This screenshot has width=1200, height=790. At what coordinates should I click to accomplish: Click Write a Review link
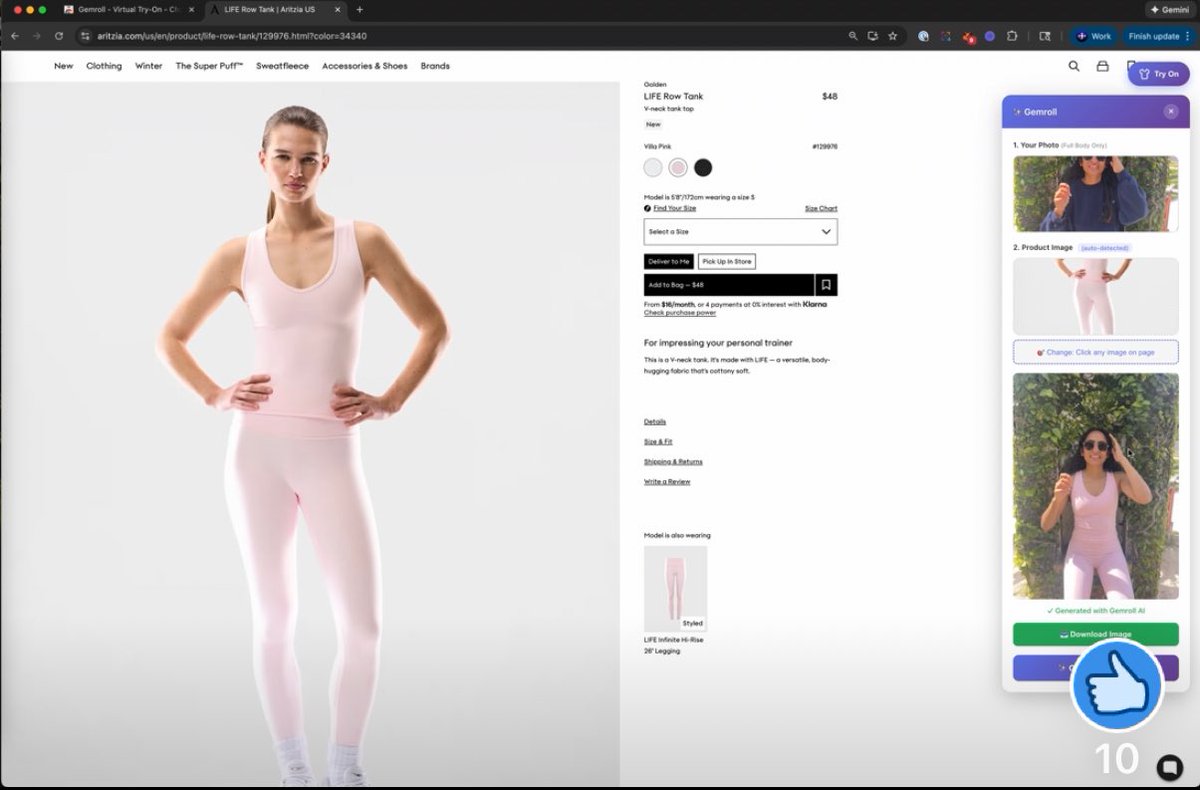(x=667, y=482)
